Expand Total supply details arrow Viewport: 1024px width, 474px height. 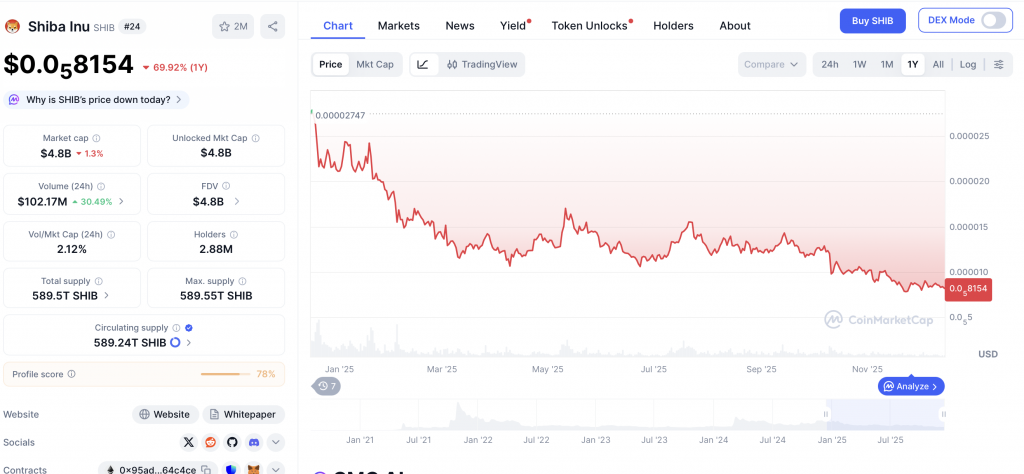(x=107, y=296)
